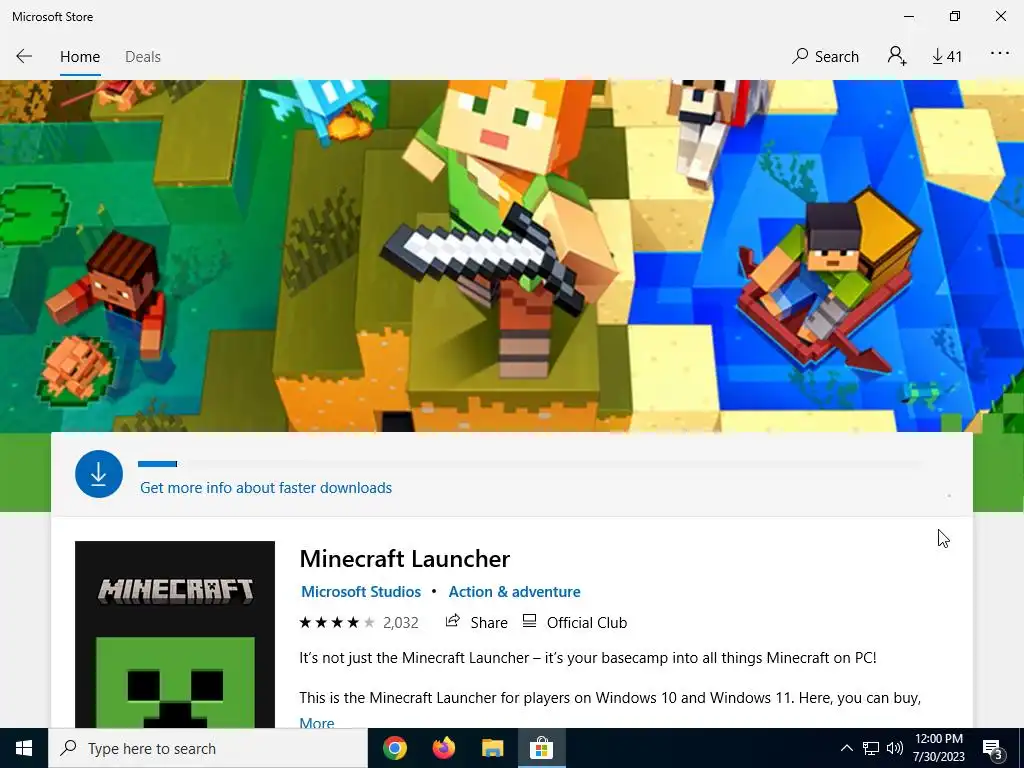
Task: Open the Official Club label
Action: click(x=586, y=623)
